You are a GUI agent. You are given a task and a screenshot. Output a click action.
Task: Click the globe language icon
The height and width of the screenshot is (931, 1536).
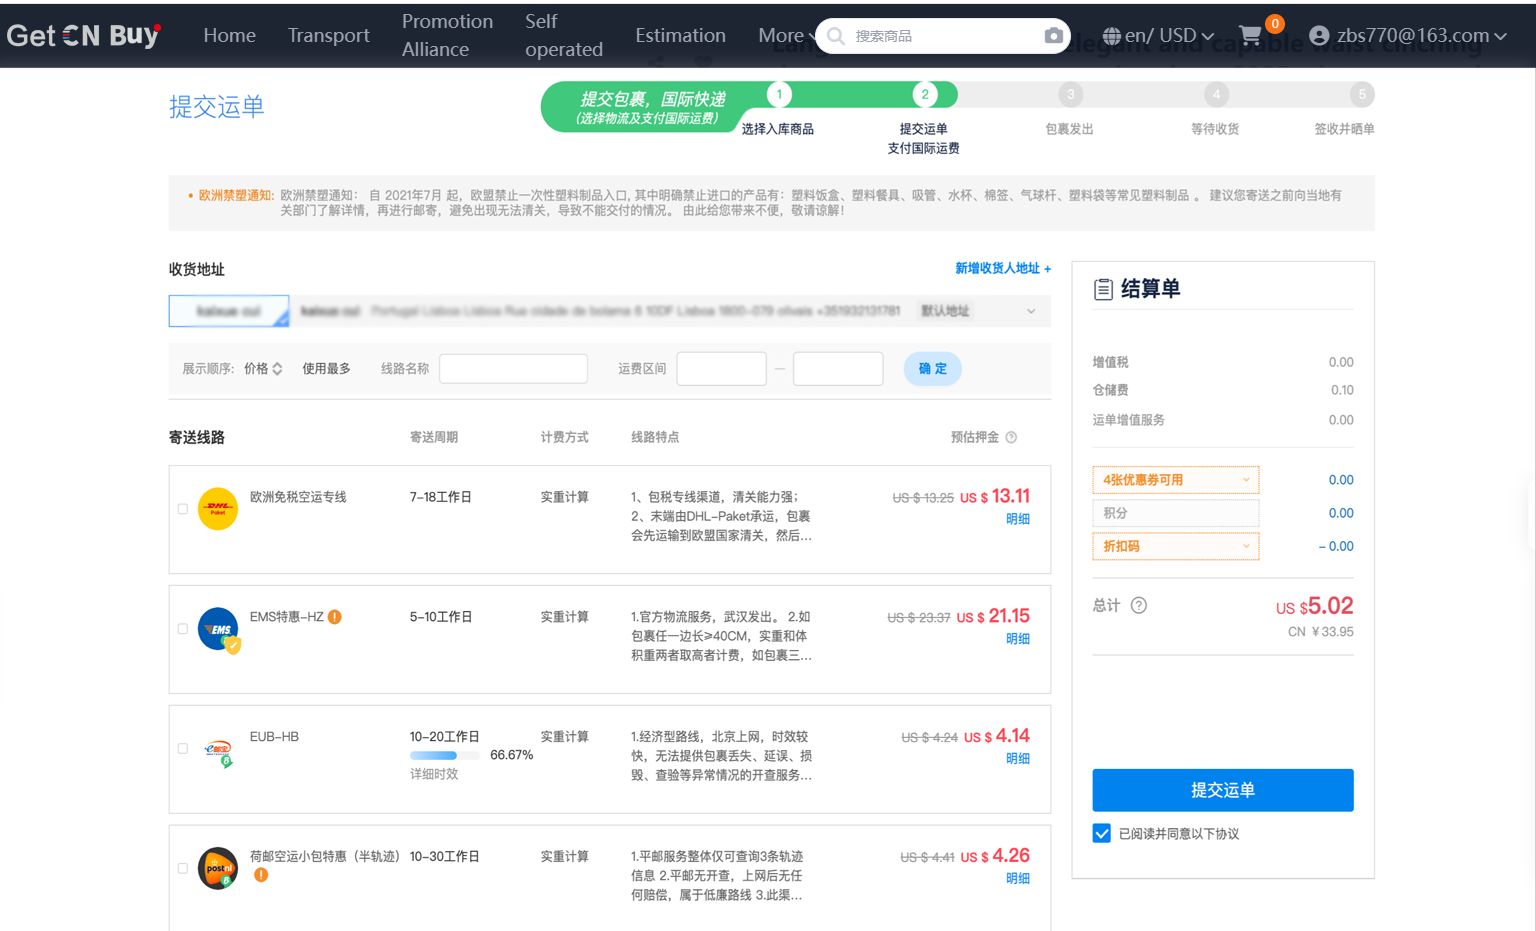click(x=1111, y=36)
